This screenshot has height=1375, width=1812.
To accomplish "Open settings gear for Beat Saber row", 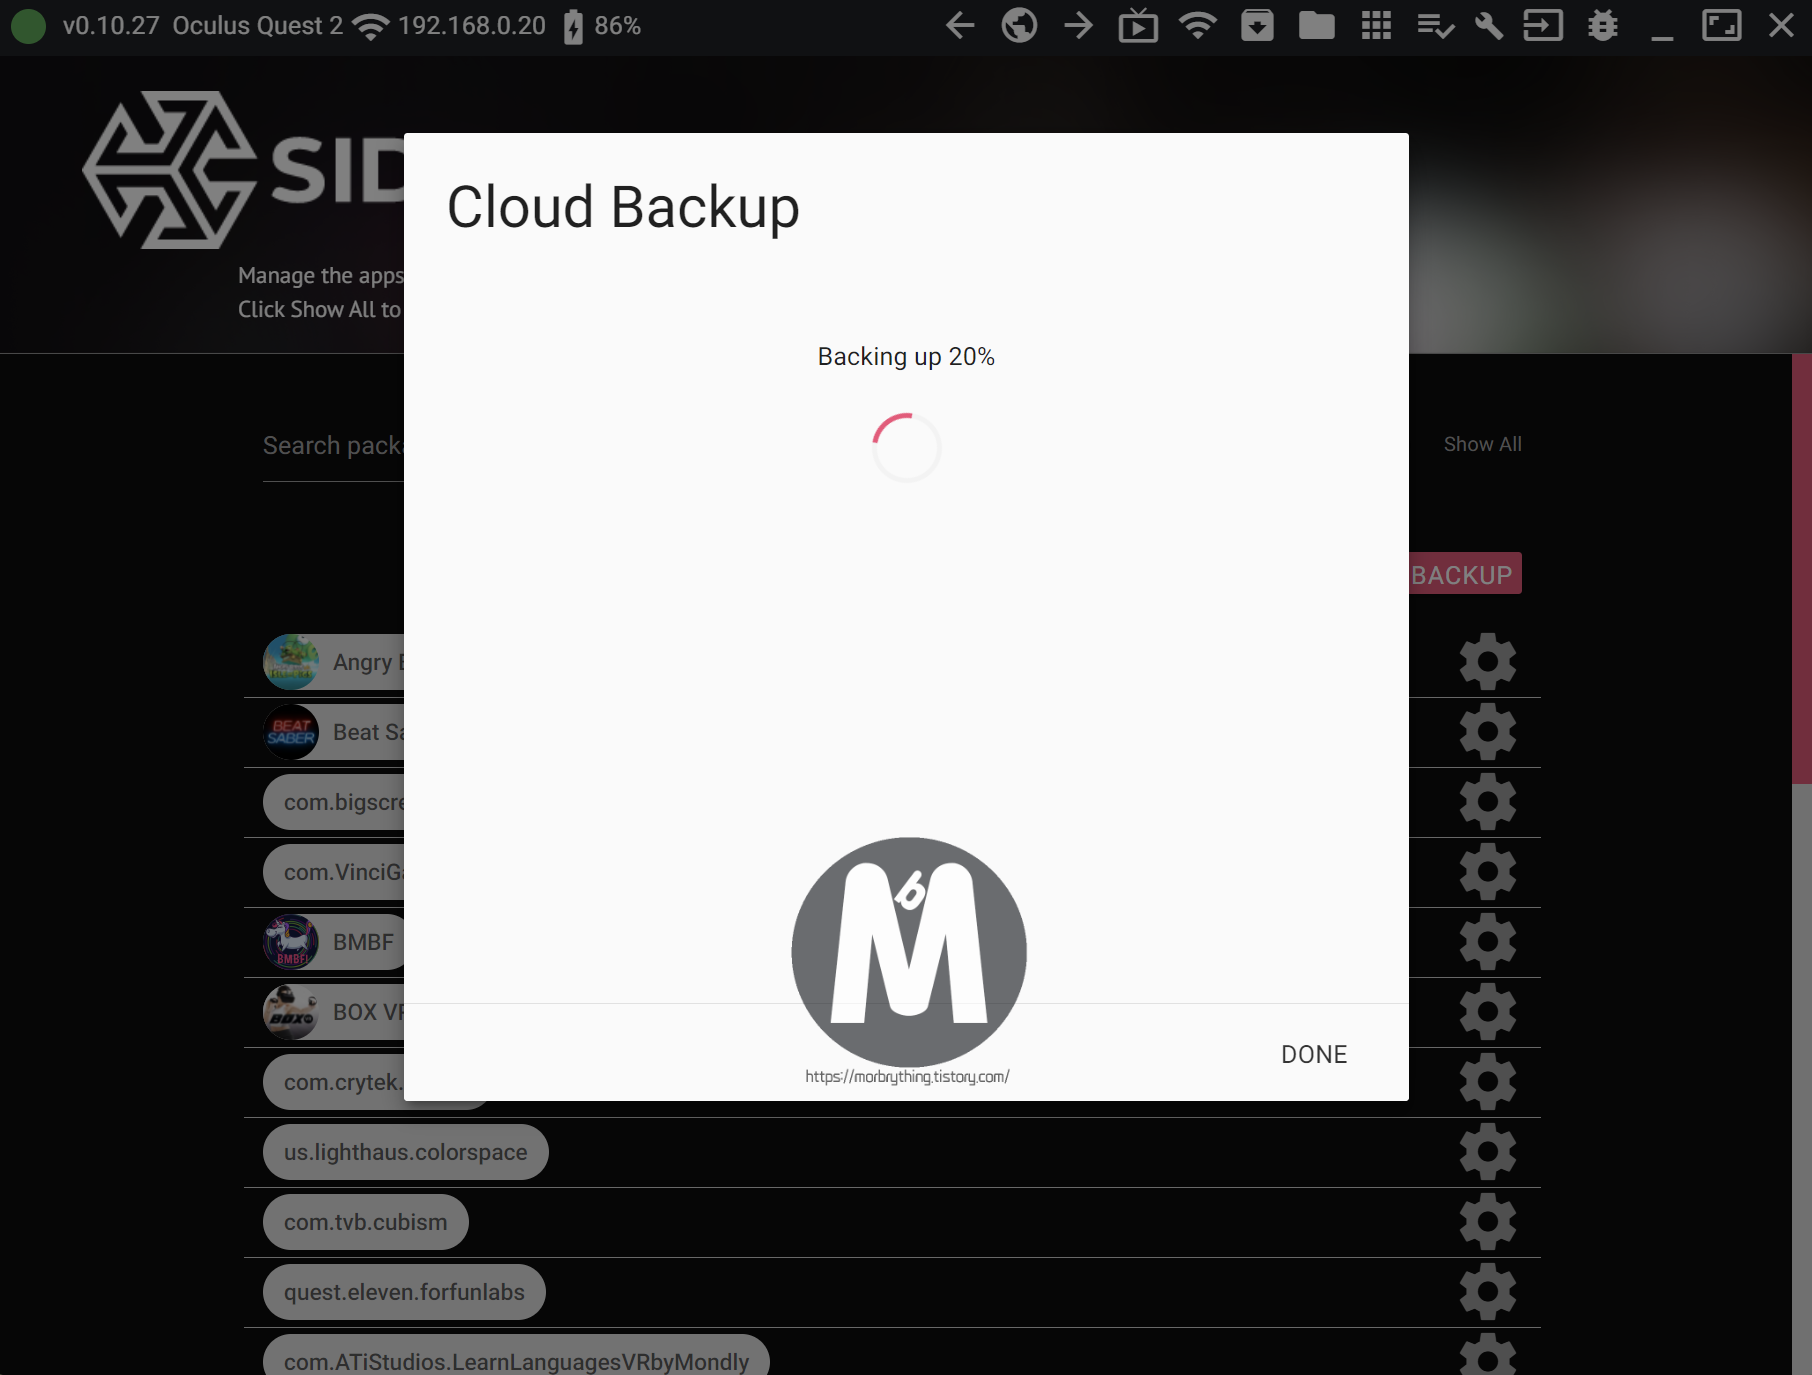I will click(x=1488, y=732).
